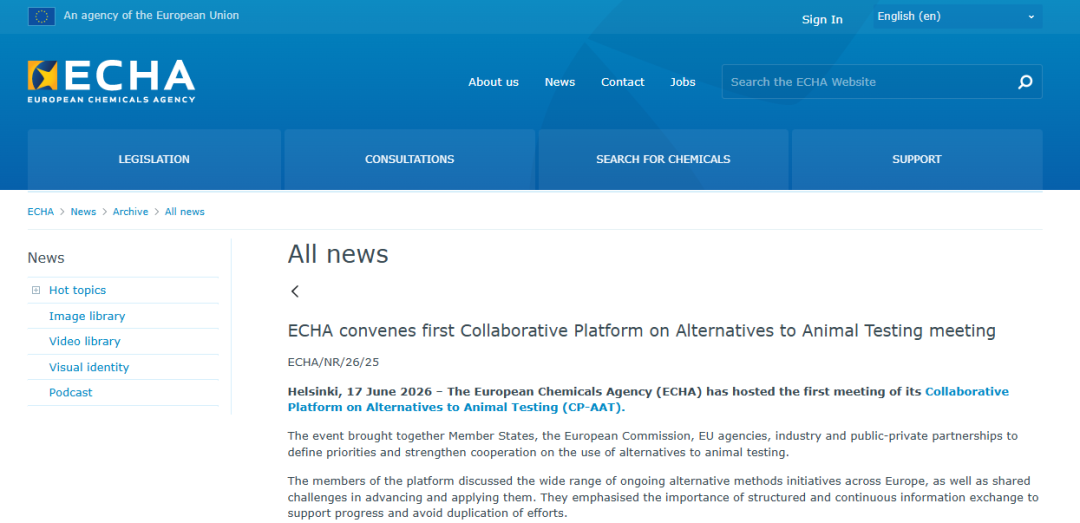Click the All news page heading
Screen dimensions: 1080x523
coord(338,254)
